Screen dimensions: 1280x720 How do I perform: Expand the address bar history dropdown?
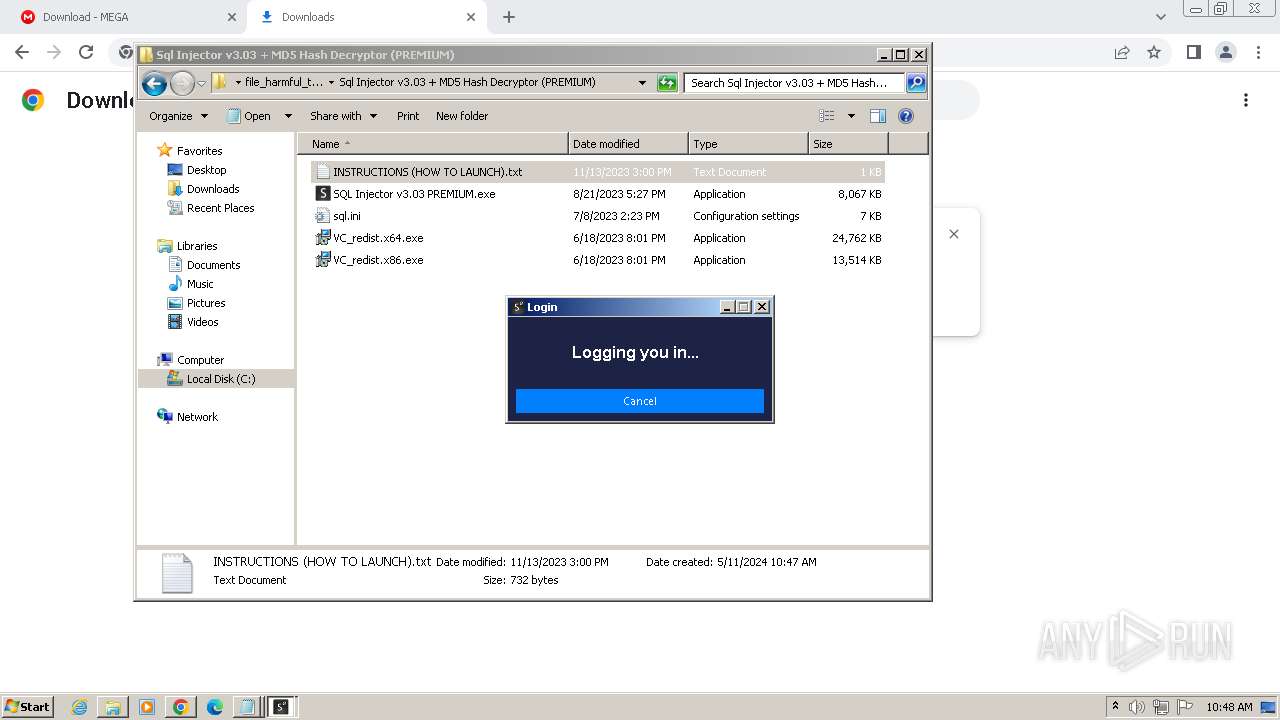pos(642,83)
